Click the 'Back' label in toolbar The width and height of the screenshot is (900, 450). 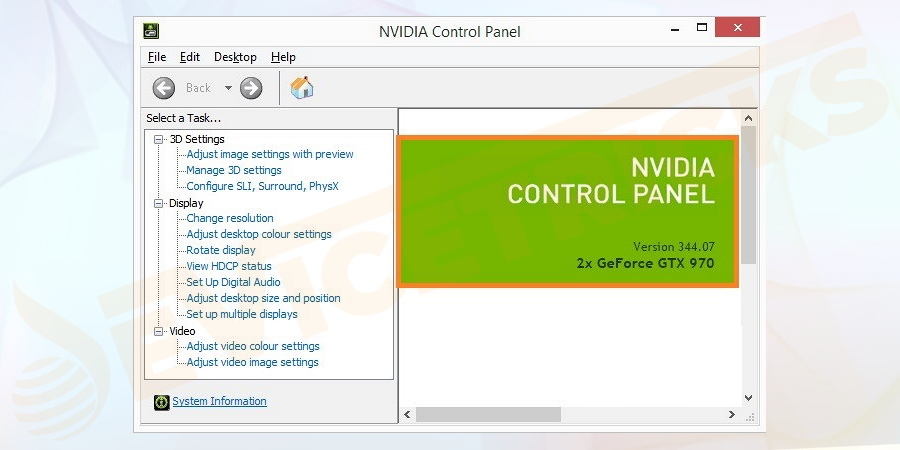(x=198, y=88)
